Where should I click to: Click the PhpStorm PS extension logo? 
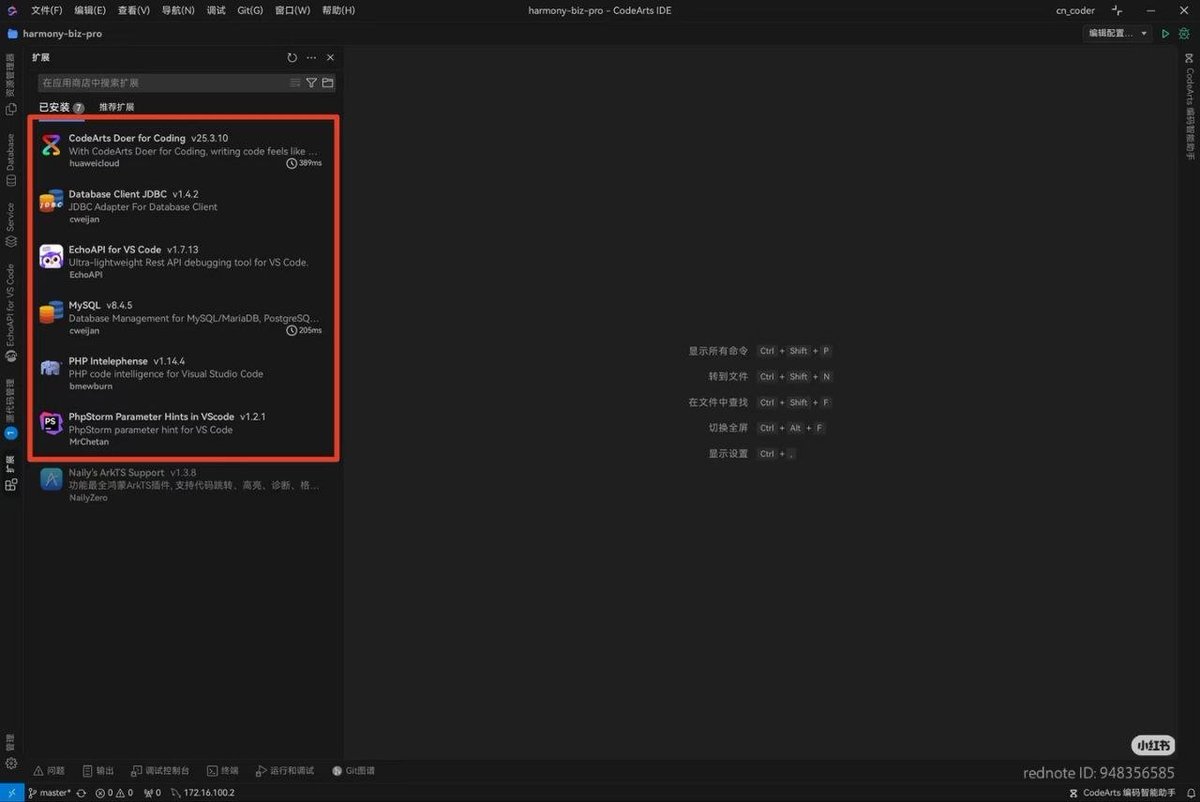(x=51, y=424)
